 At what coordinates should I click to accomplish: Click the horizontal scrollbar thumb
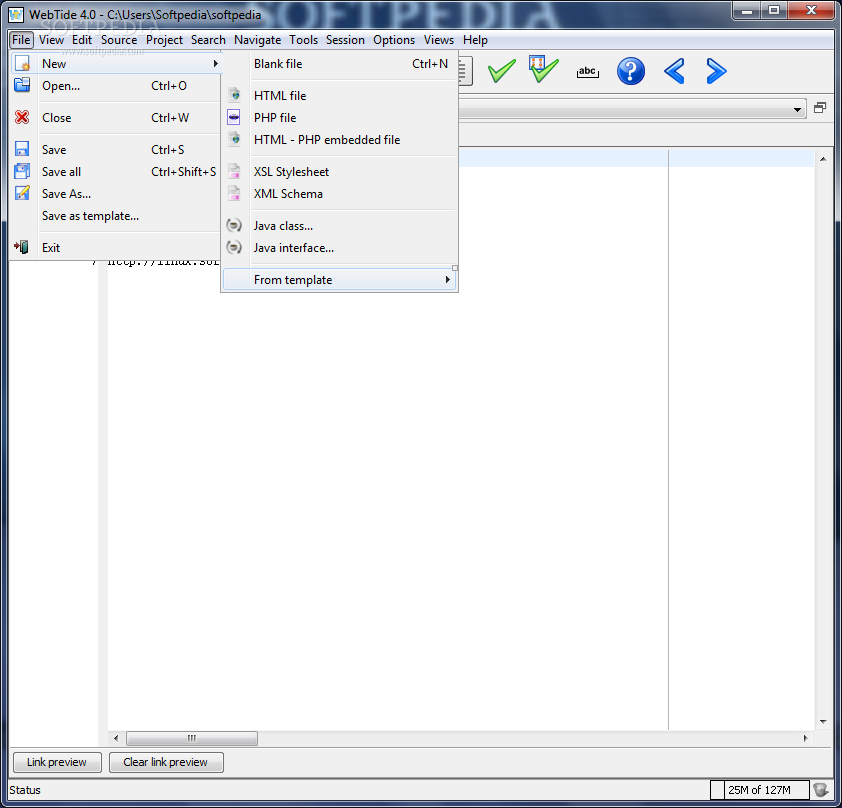pyautogui.click(x=192, y=738)
